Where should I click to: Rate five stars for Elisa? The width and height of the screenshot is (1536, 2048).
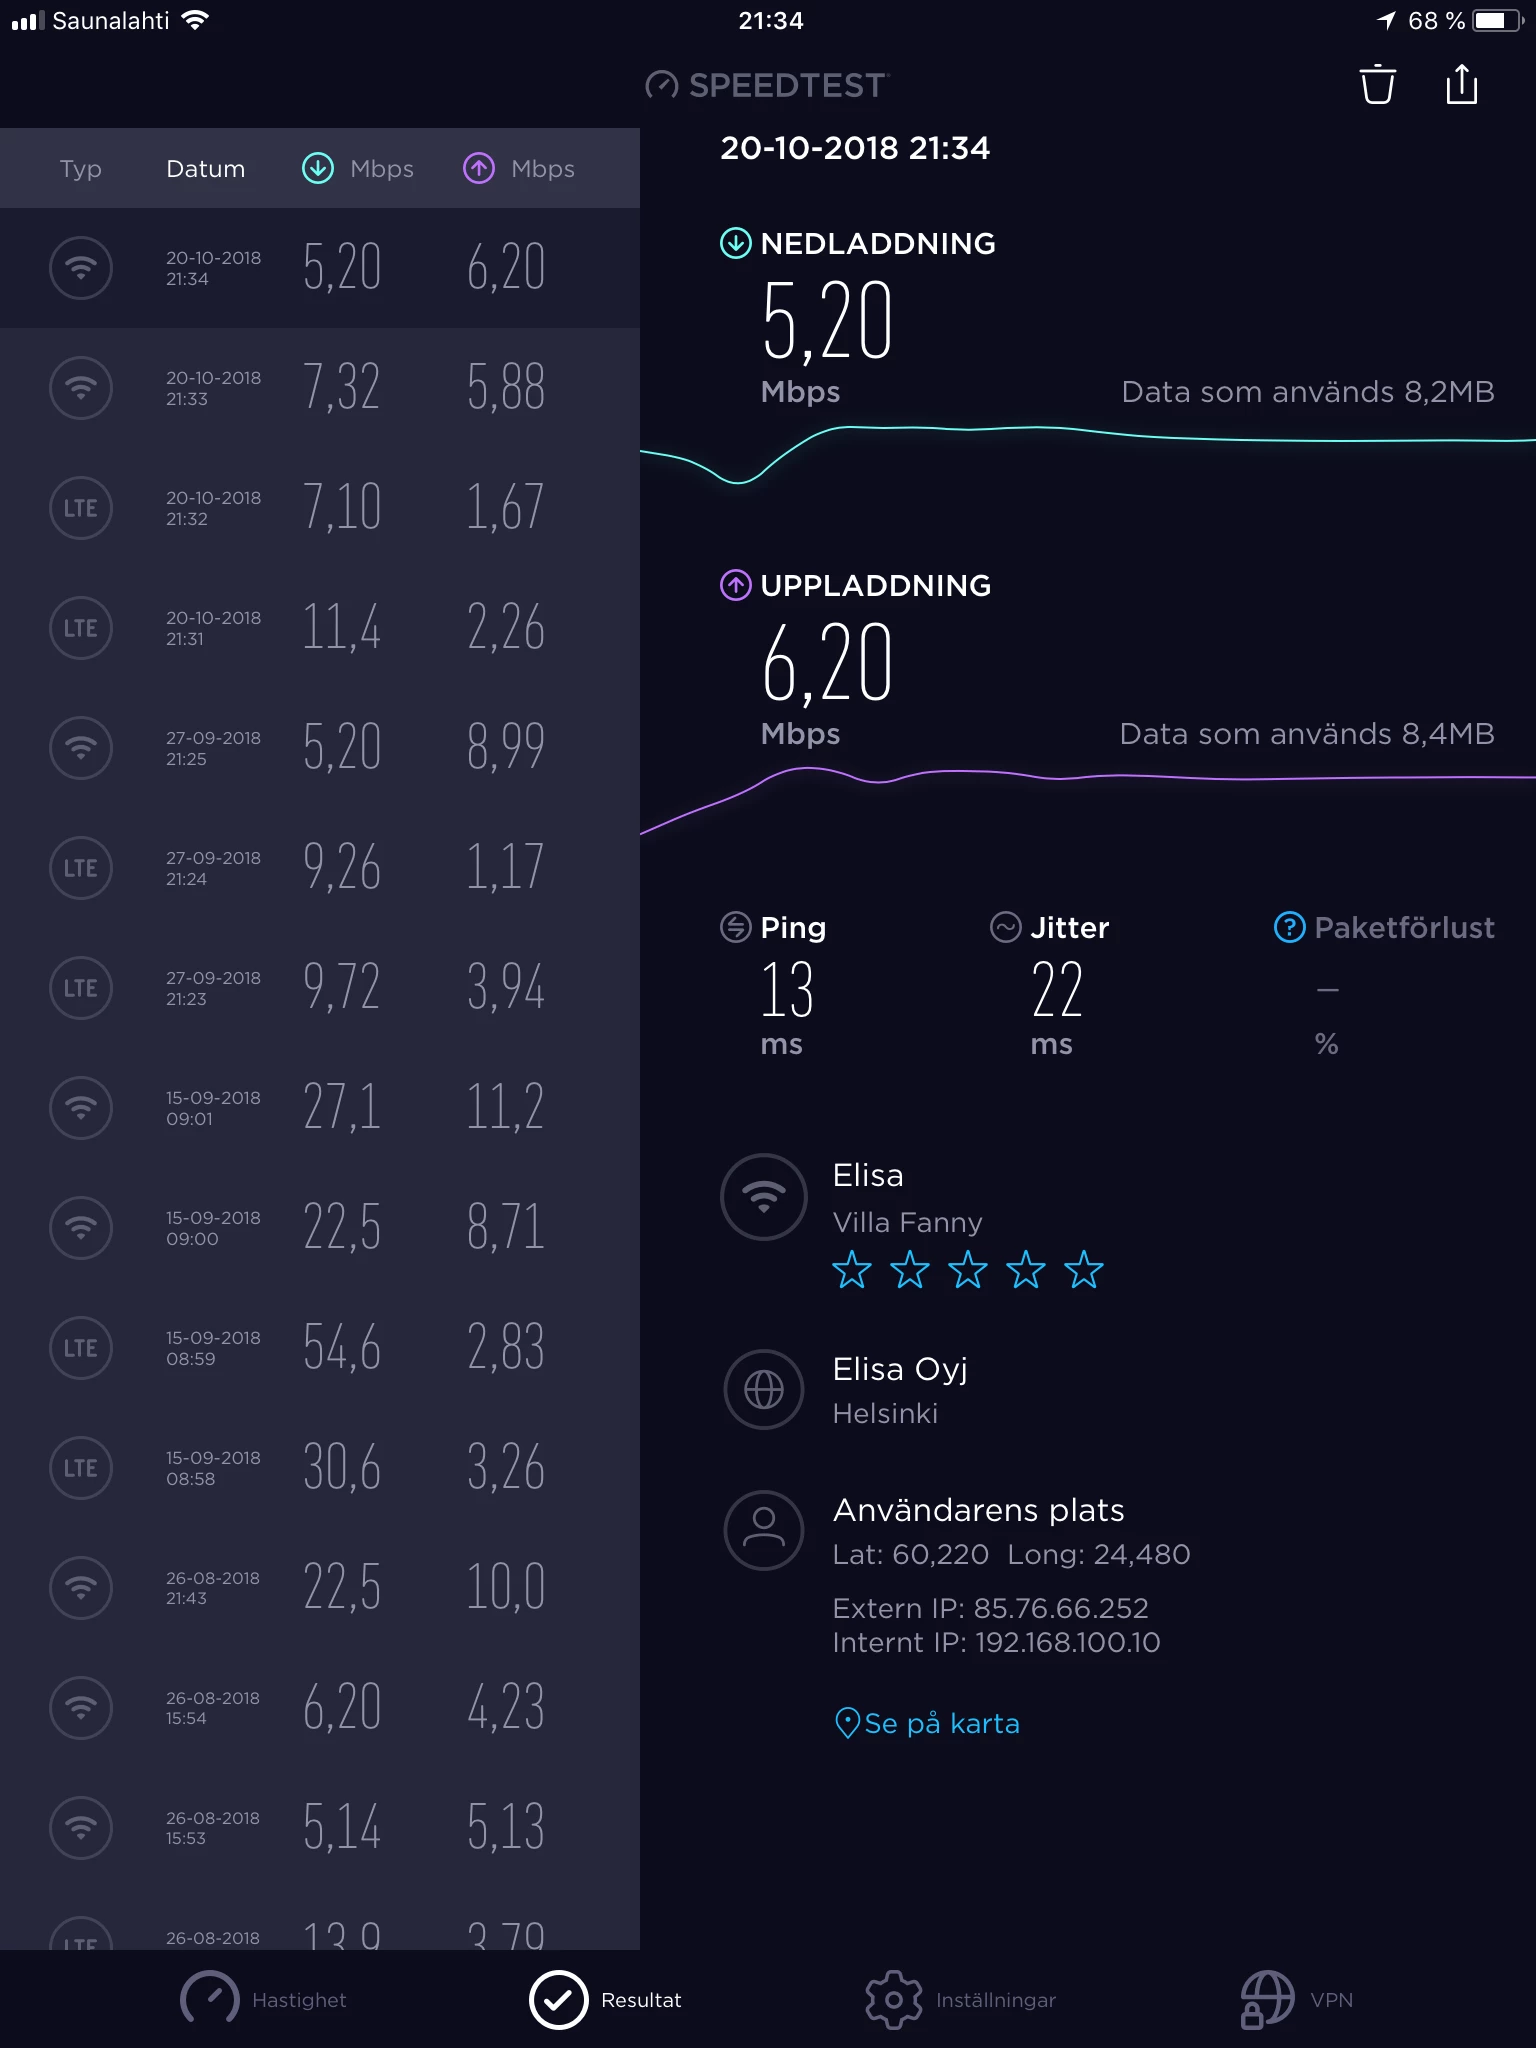[1083, 1270]
